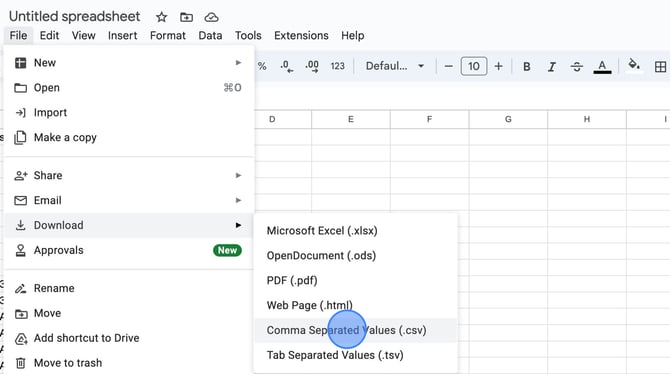Toggle italic formatting
Image resolution: width=670 pixels, height=374 pixels.
point(552,66)
